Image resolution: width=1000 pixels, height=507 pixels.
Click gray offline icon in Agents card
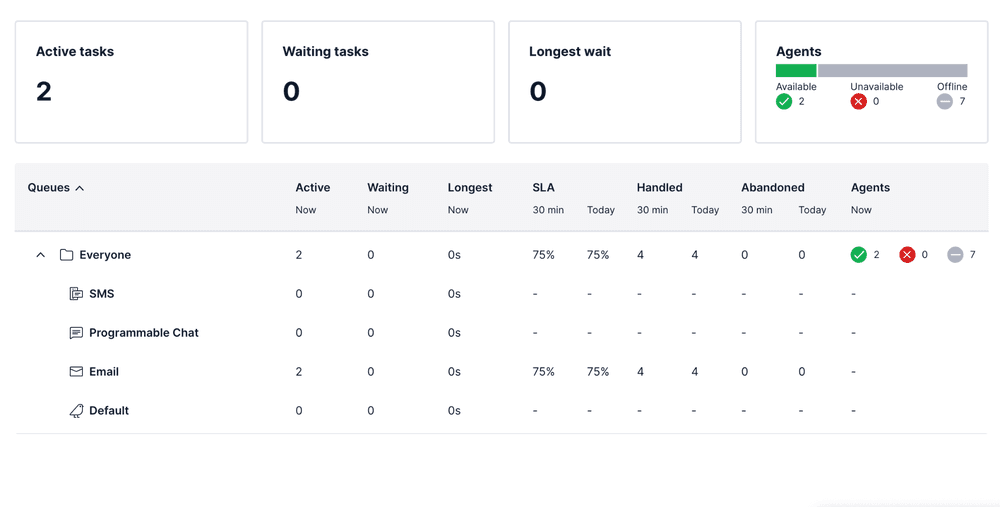[944, 102]
